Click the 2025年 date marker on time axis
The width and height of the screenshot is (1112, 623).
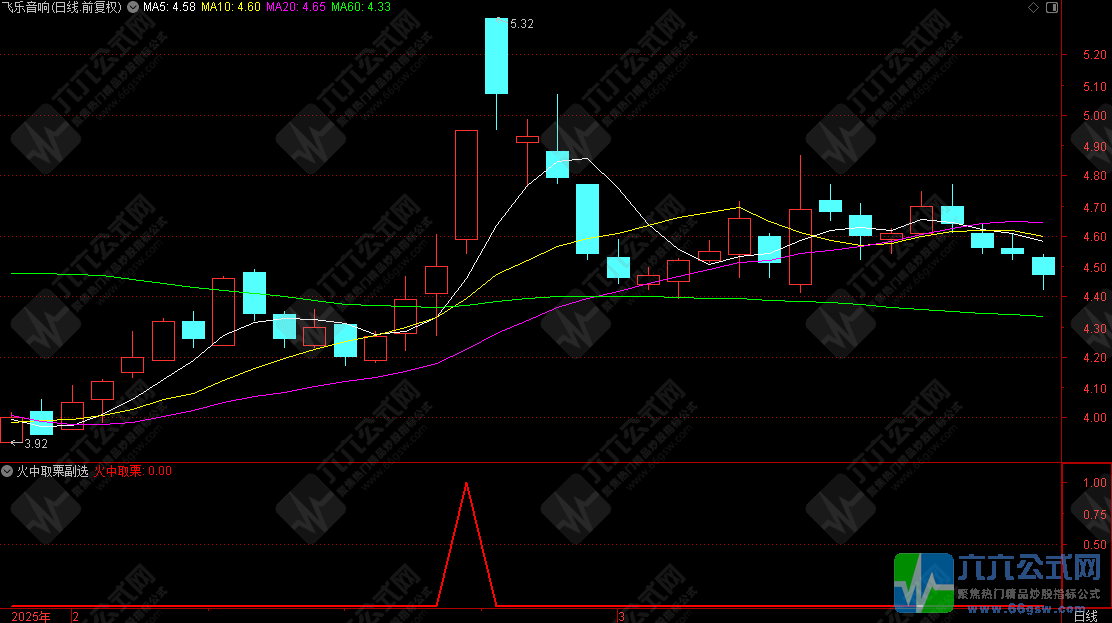click(31, 616)
